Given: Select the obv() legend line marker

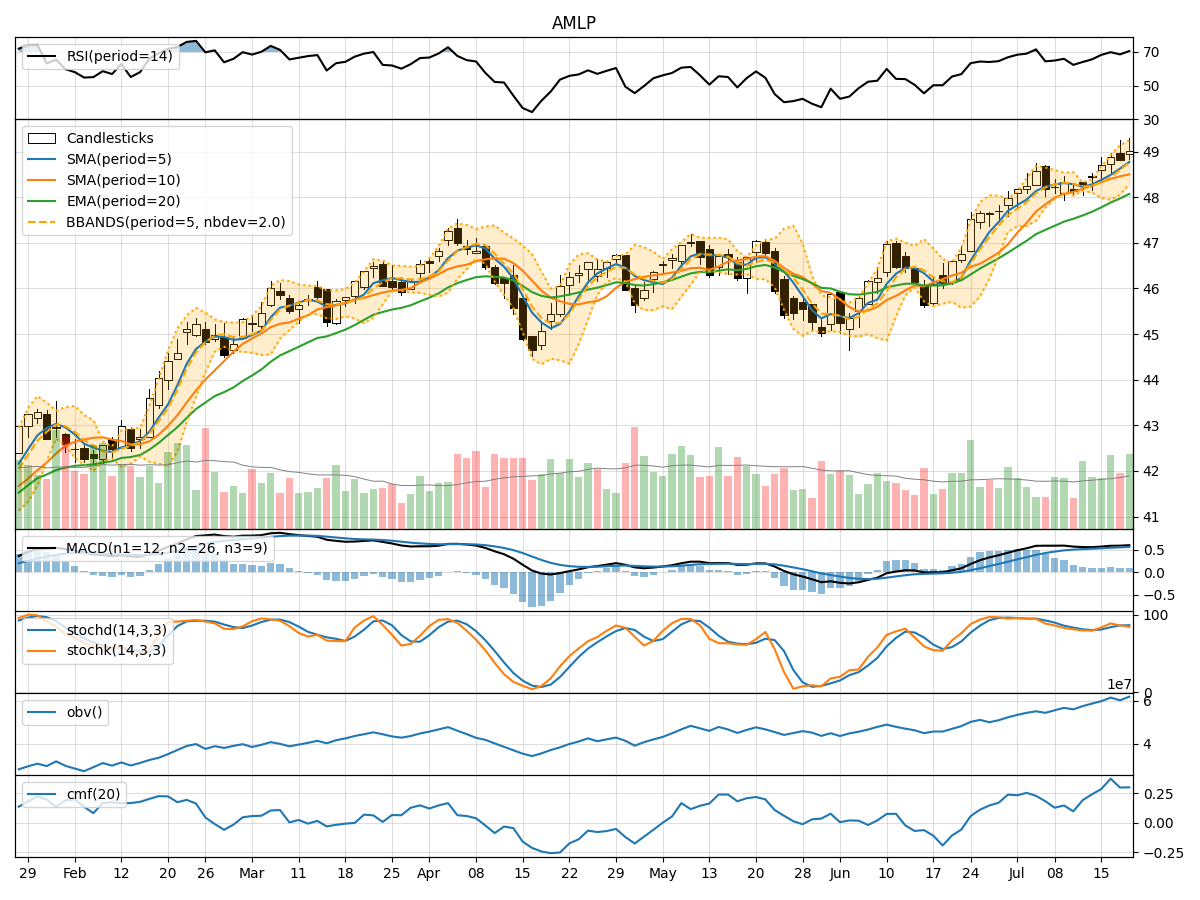Looking at the screenshot, I should [x=42, y=712].
